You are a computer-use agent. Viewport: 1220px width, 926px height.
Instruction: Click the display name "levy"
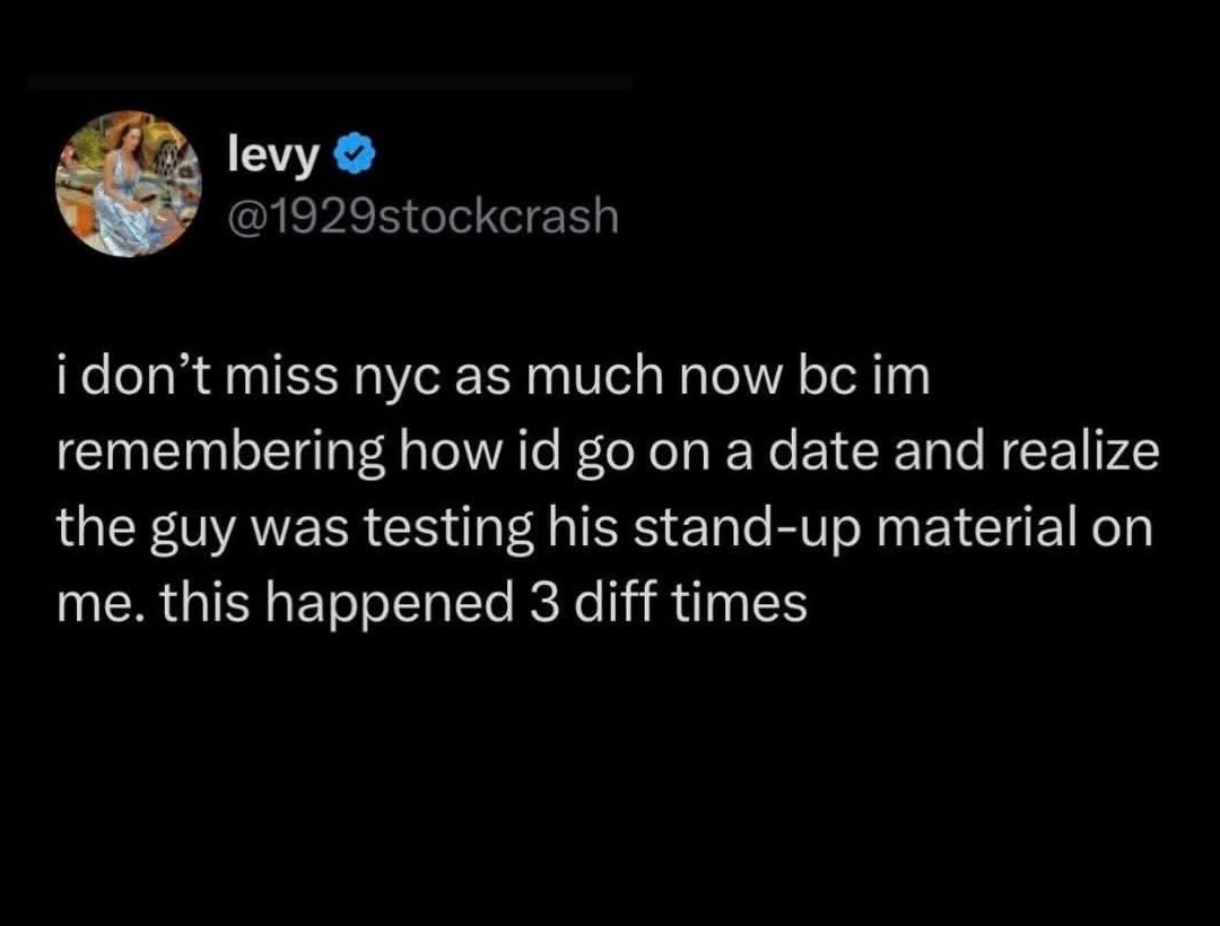(x=274, y=155)
